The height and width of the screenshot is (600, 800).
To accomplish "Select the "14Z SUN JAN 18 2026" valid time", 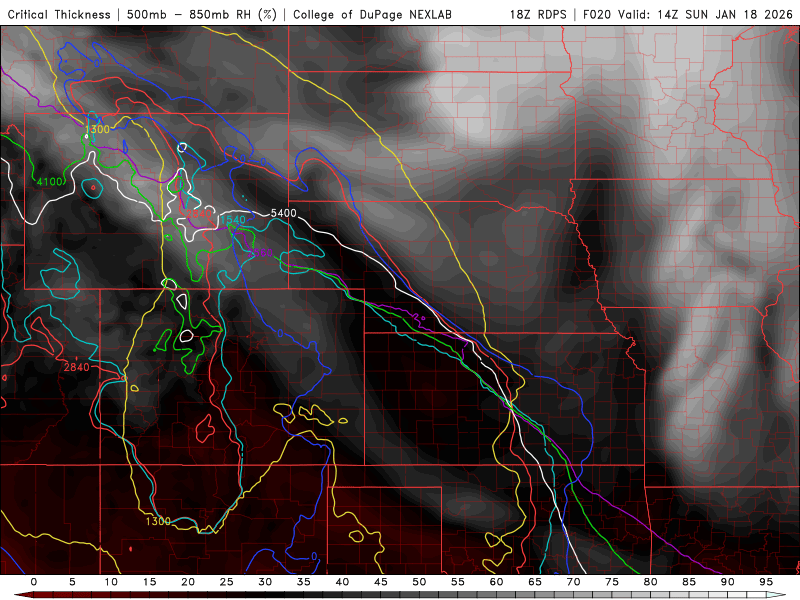I will point(725,14).
